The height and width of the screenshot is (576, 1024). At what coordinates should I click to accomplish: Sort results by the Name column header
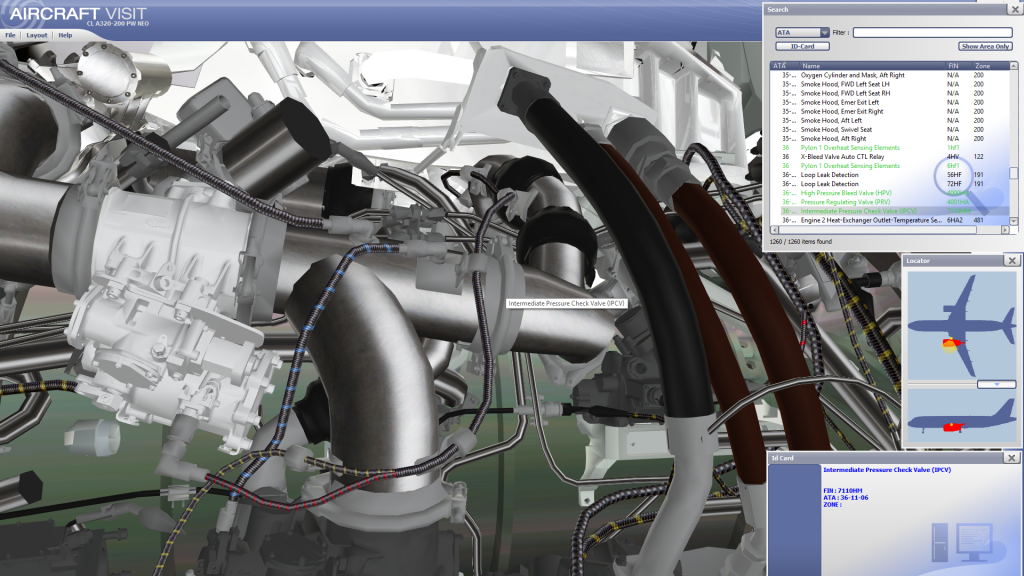tap(872, 66)
